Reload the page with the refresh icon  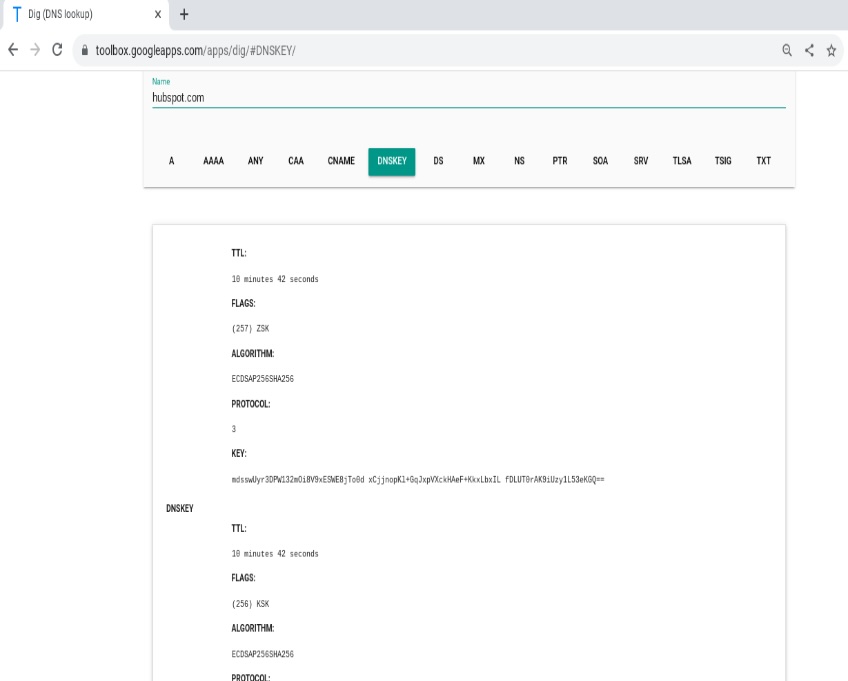pyautogui.click(x=57, y=50)
